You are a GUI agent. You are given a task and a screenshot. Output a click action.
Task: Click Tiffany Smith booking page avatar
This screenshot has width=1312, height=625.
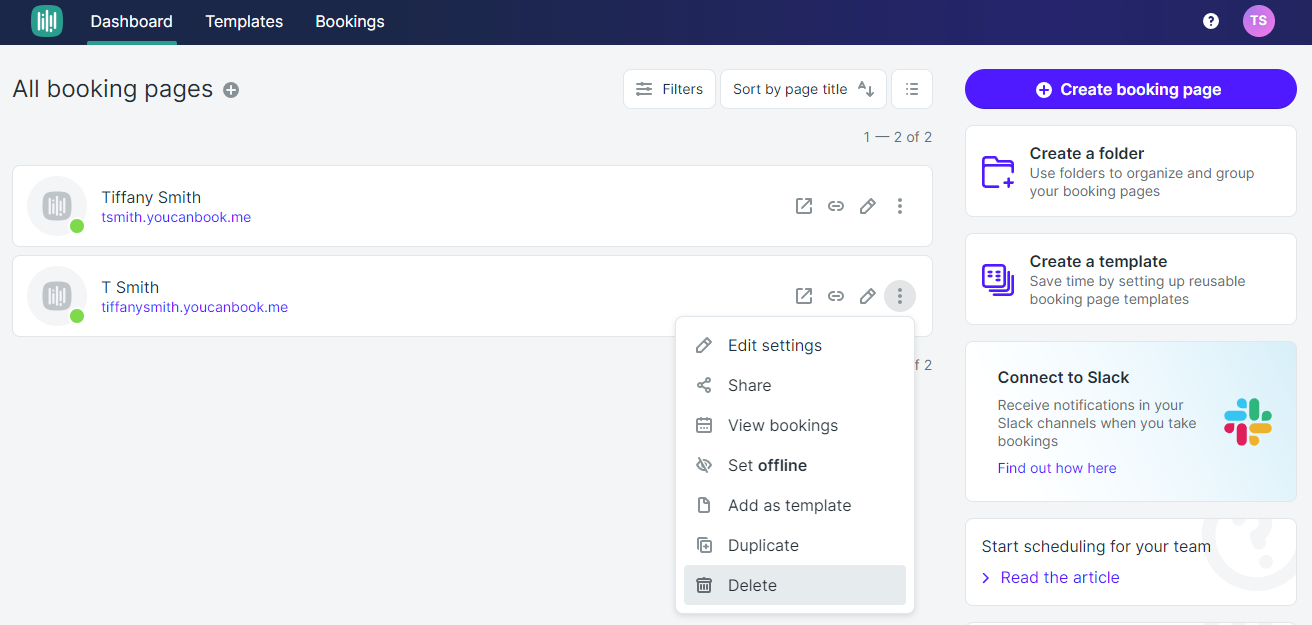click(57, 206)
